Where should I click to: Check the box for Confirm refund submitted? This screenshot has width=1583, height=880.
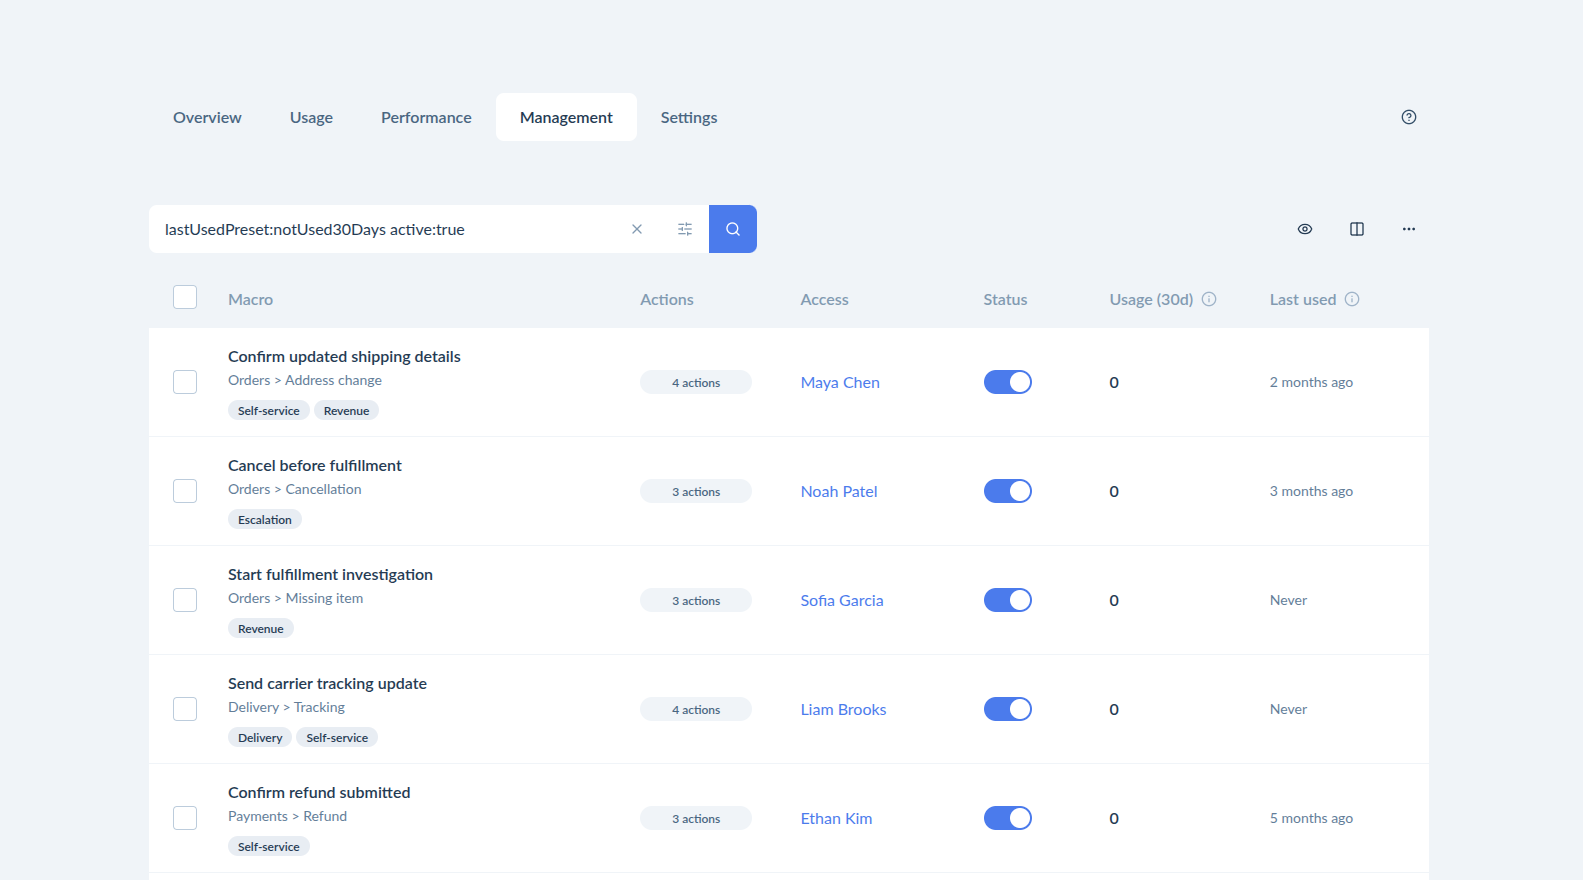point(185,818)
